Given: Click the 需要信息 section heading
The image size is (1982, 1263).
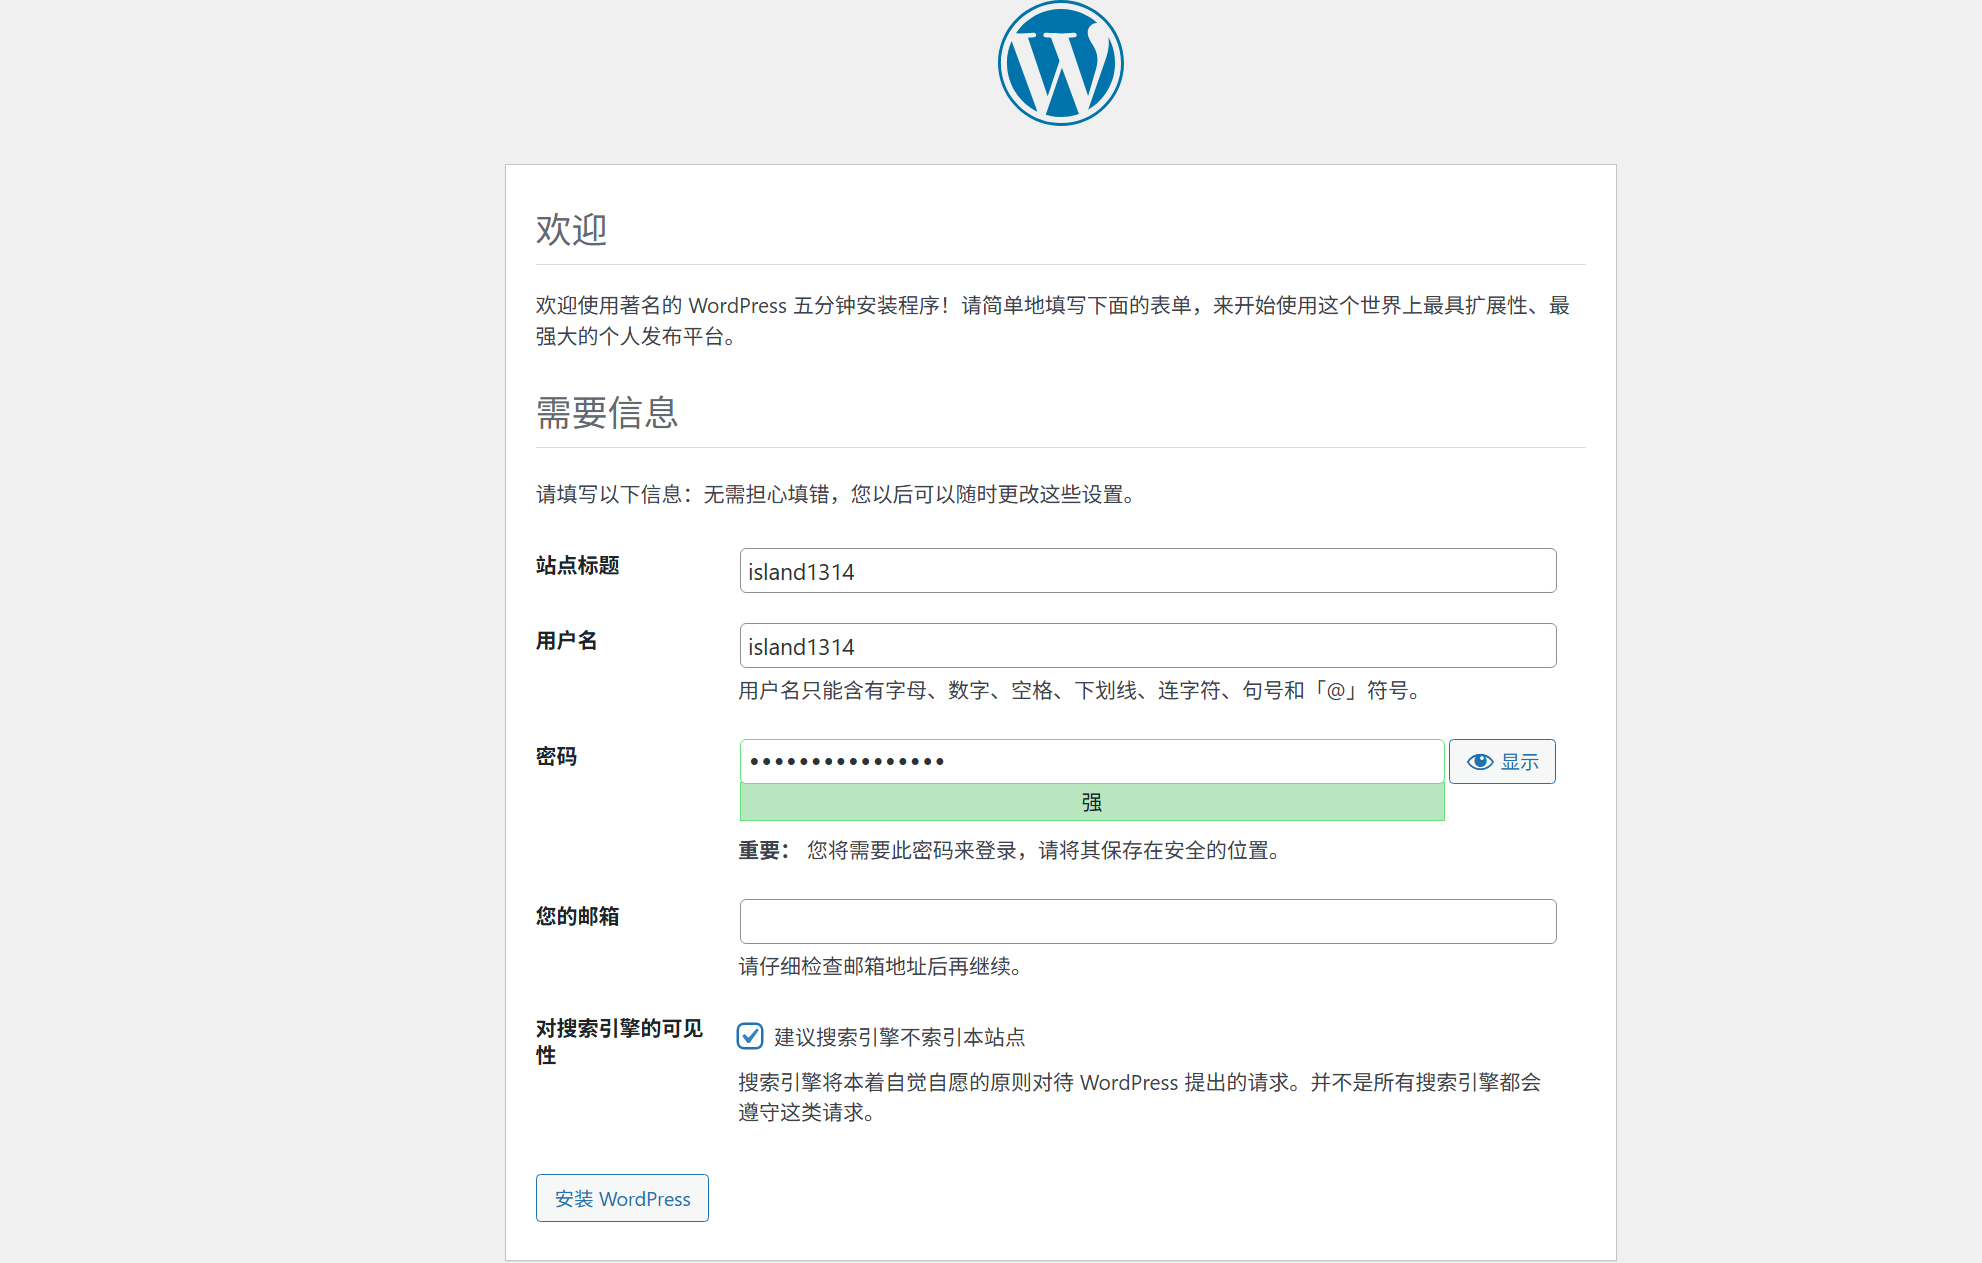Looking at the screenshot, I should coord(607,413).
